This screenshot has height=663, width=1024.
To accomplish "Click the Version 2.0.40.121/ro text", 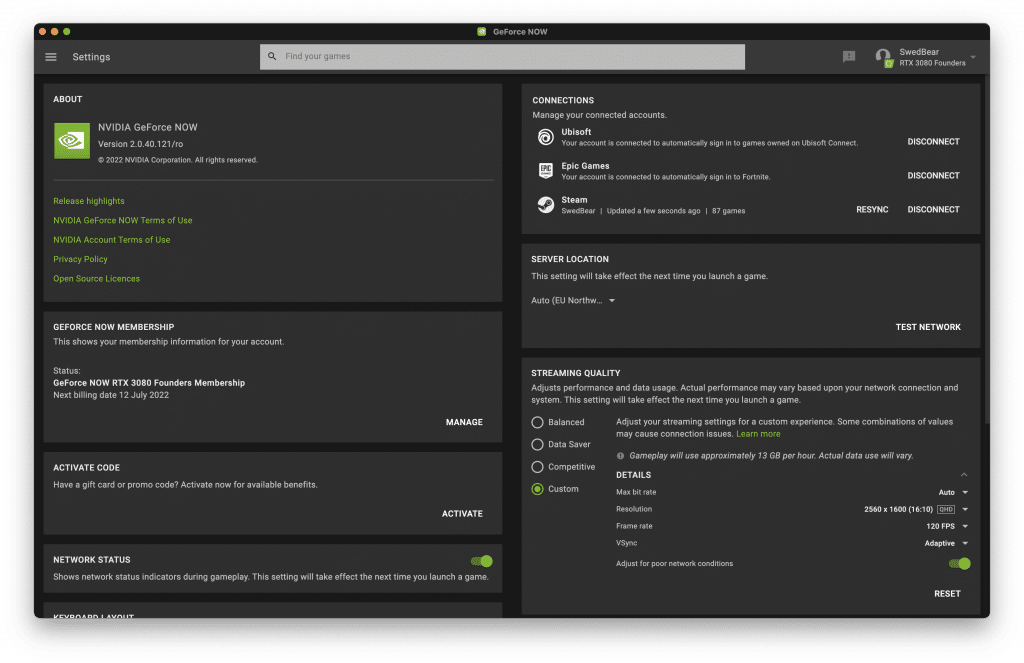I will coord(140,144).
